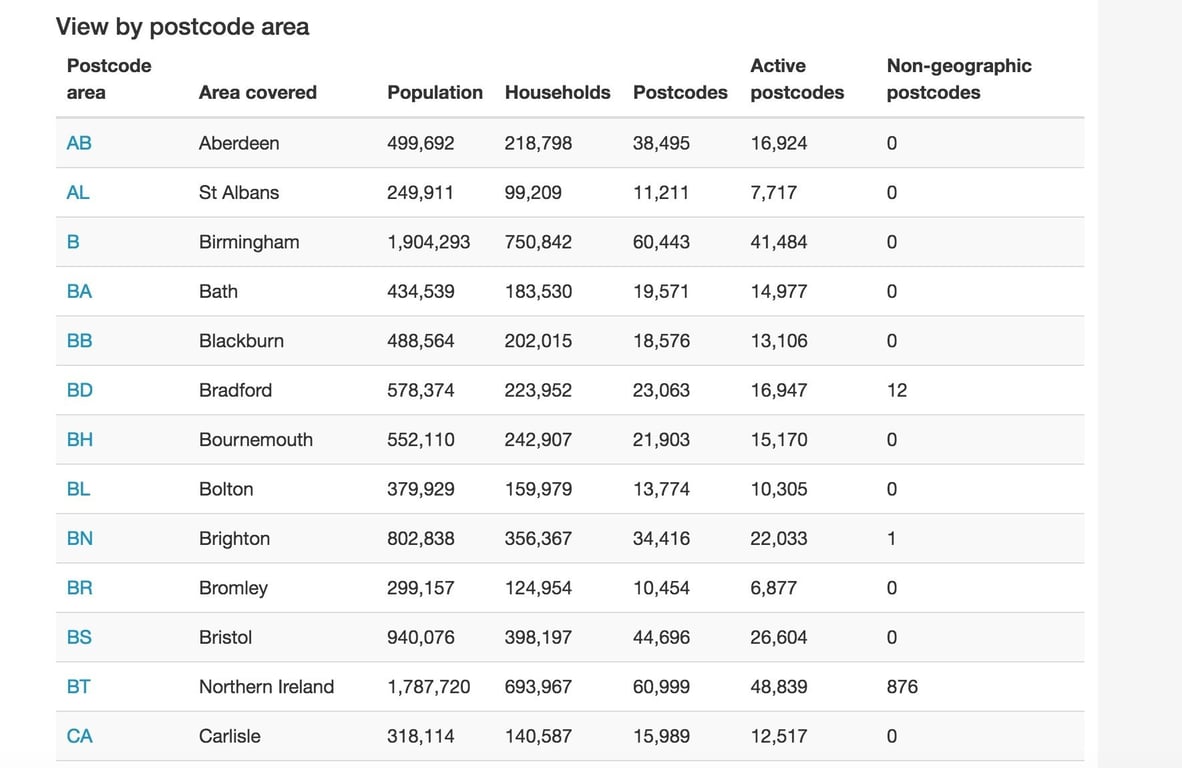Open the AB Aberdeen postcode area link

(78, 143)
